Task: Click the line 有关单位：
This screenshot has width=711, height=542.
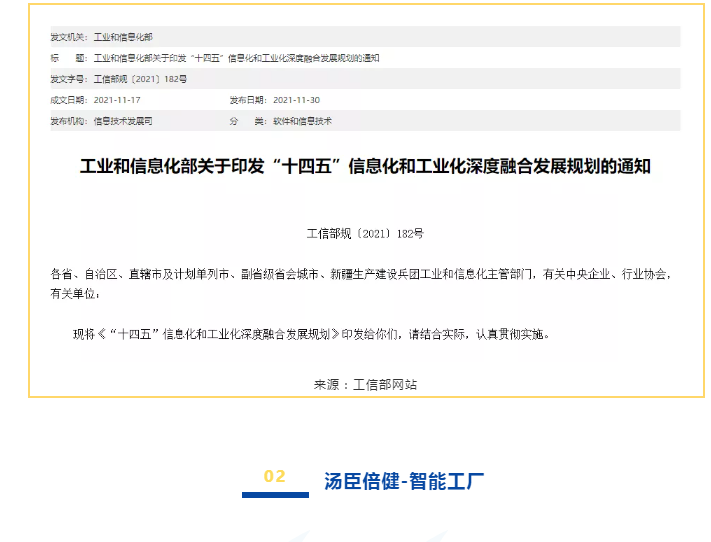Action: (75, 294)
